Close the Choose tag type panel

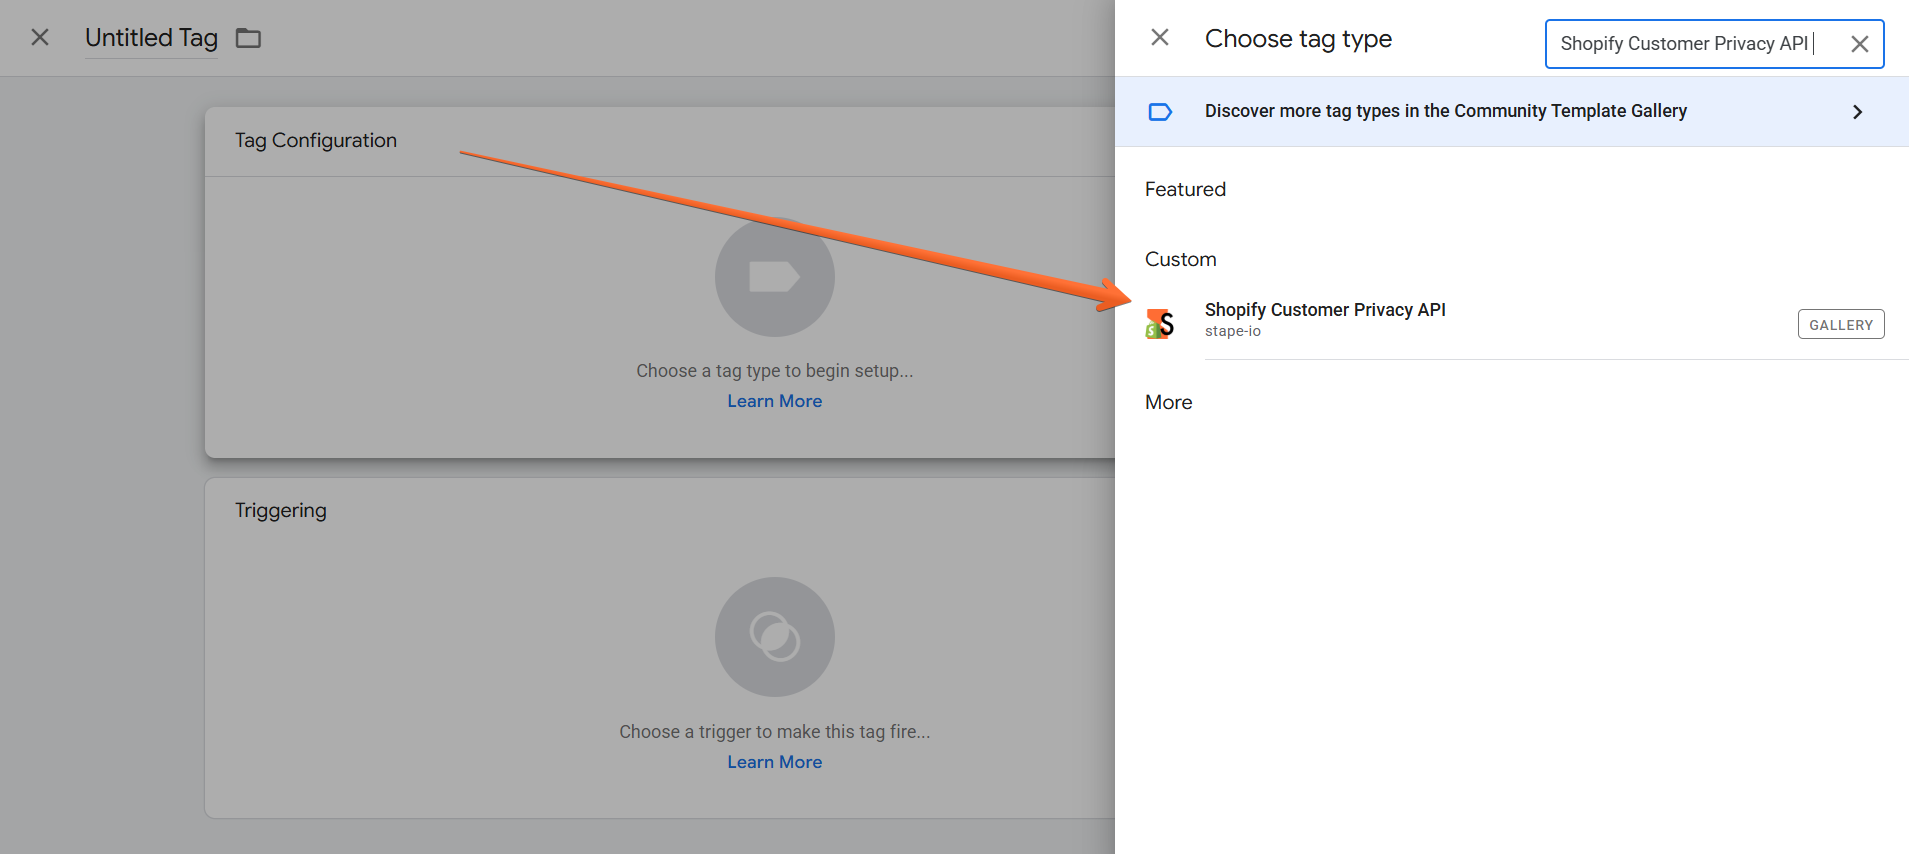pyautogui.click(x=1160, y=37)
